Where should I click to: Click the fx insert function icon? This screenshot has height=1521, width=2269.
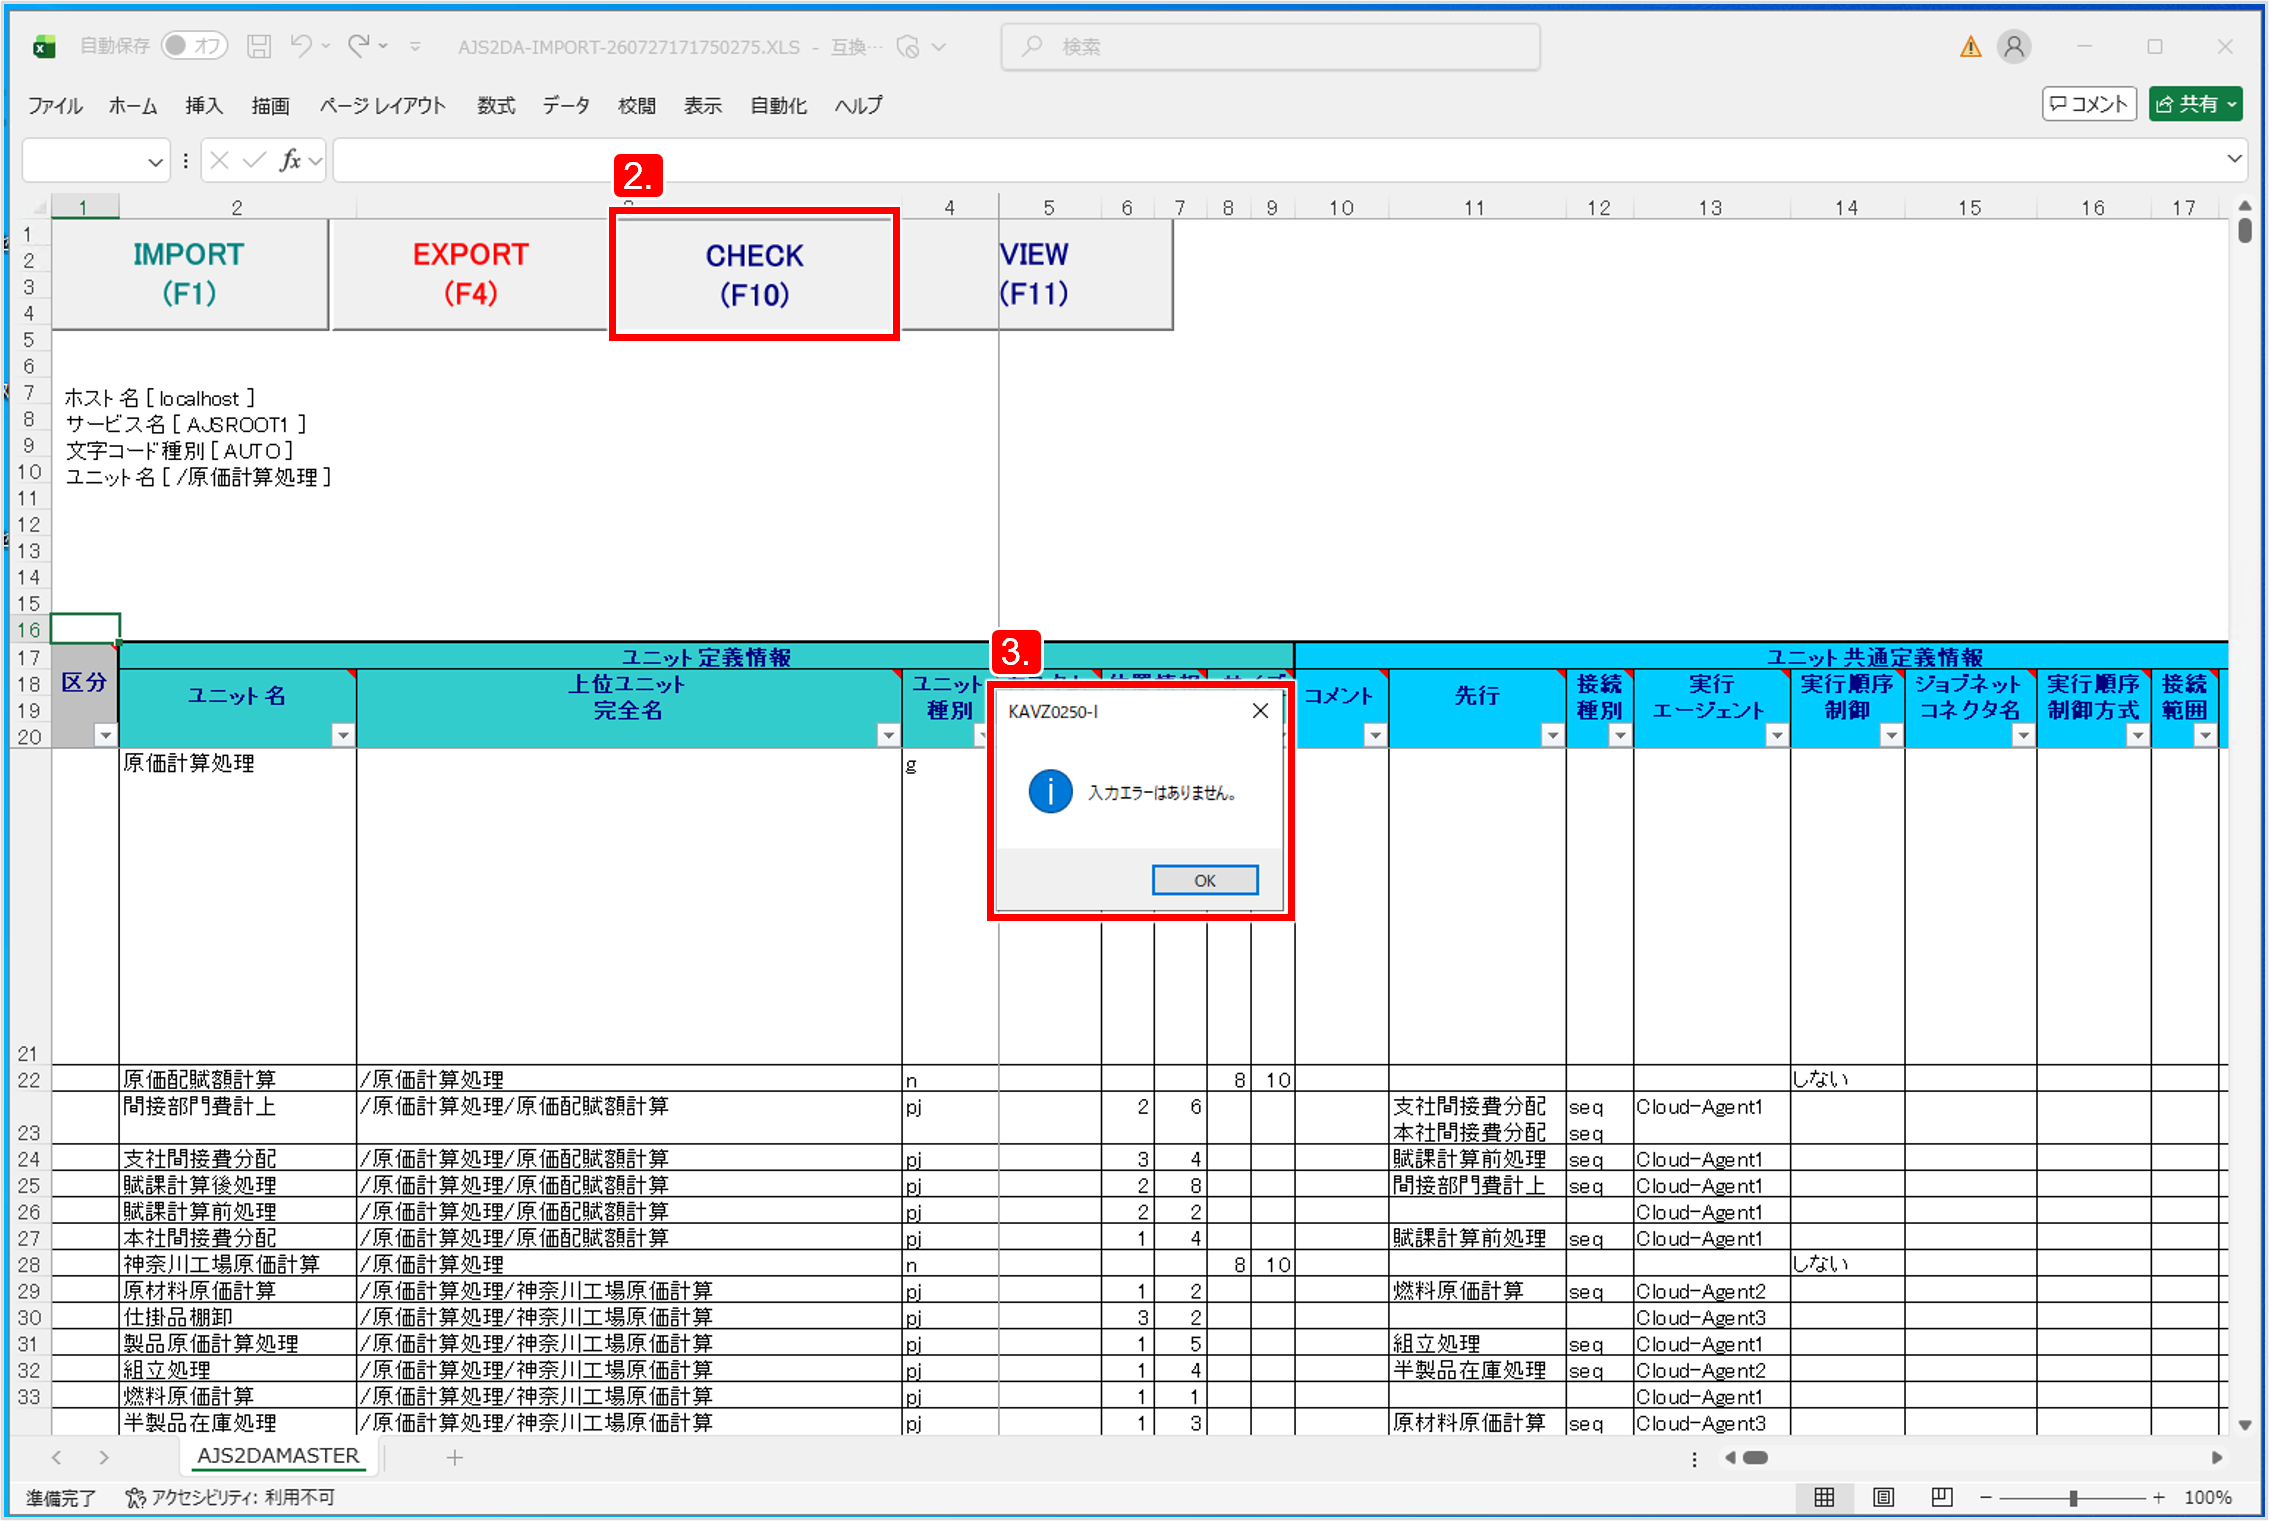[290, 160]
